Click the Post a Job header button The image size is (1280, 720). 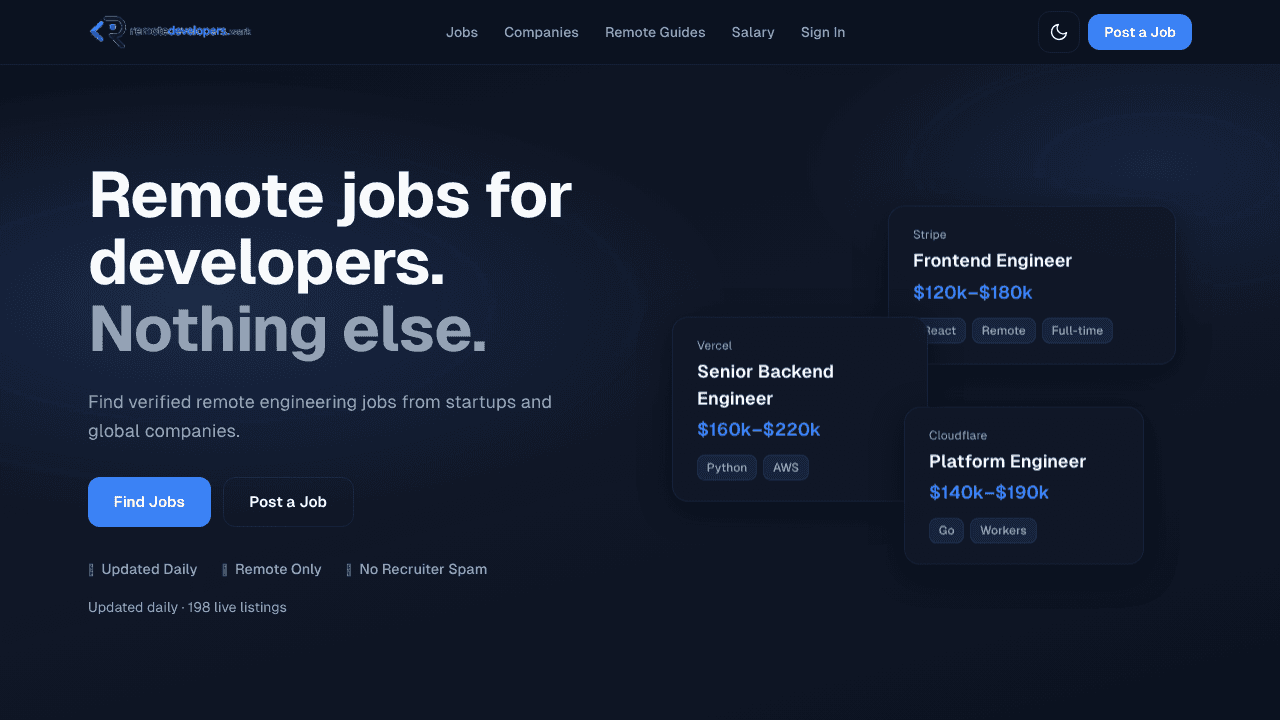click(x=1140, y=32)
